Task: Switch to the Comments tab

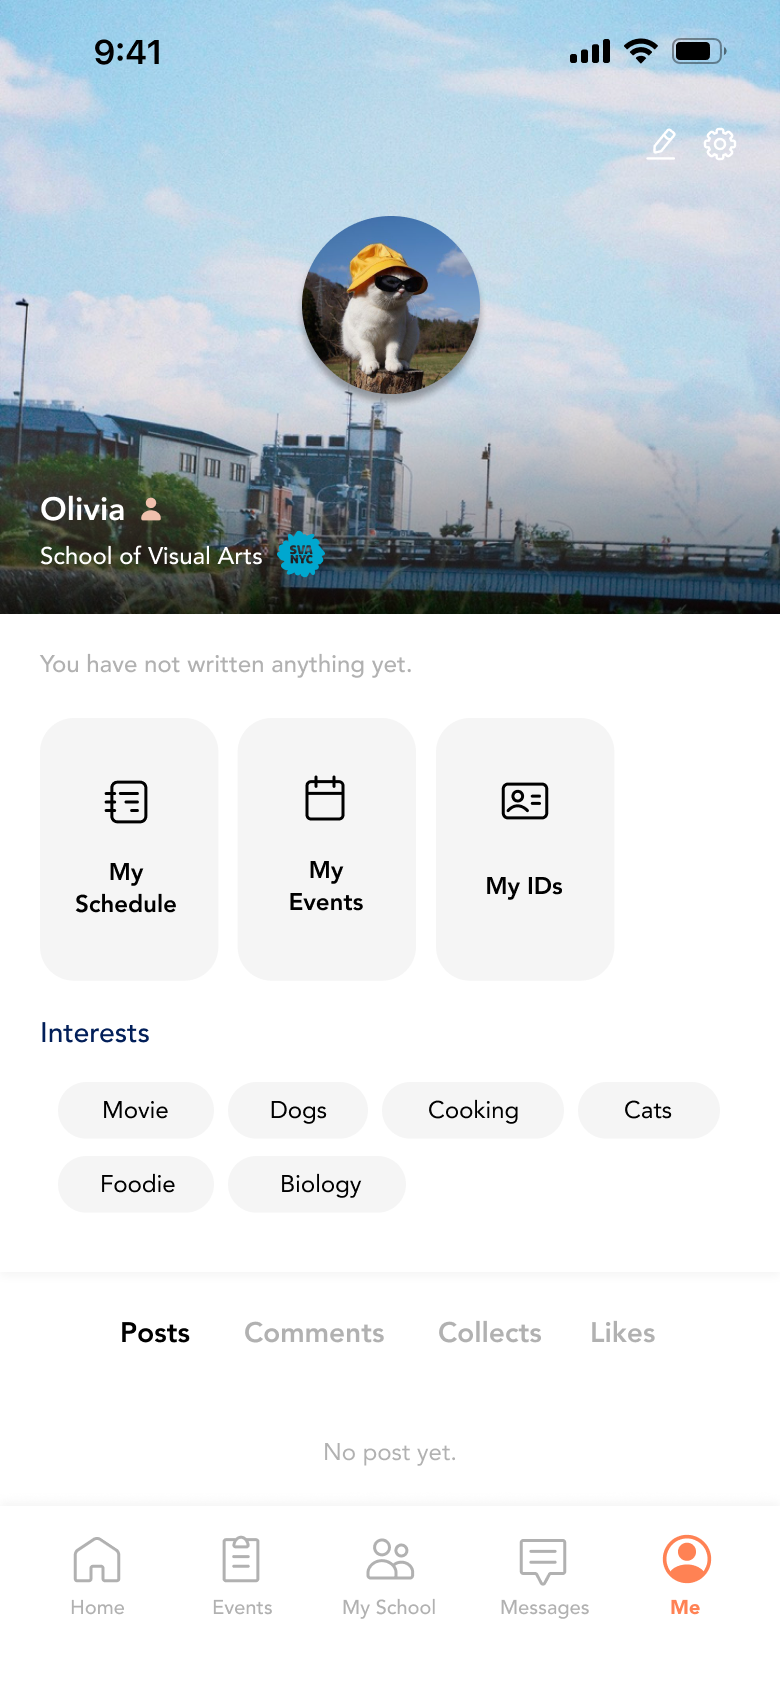Action: pyautogui.click(x=314, y=1333)
